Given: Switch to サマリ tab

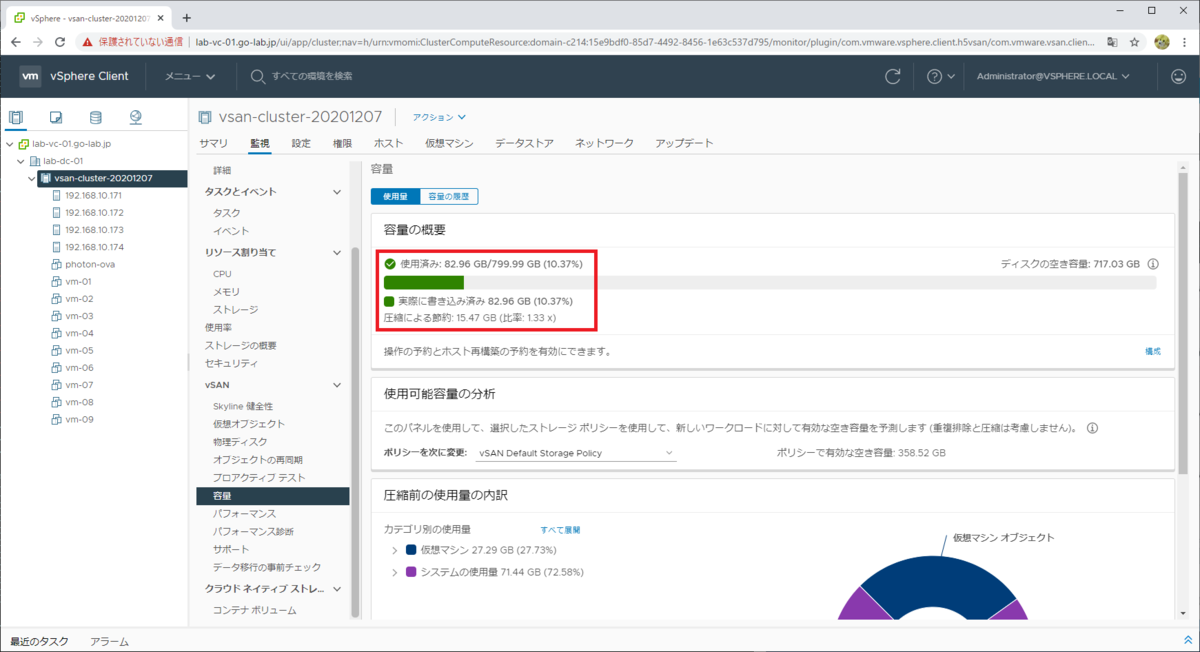Looking at the screenshot, I should coord(213,143).
